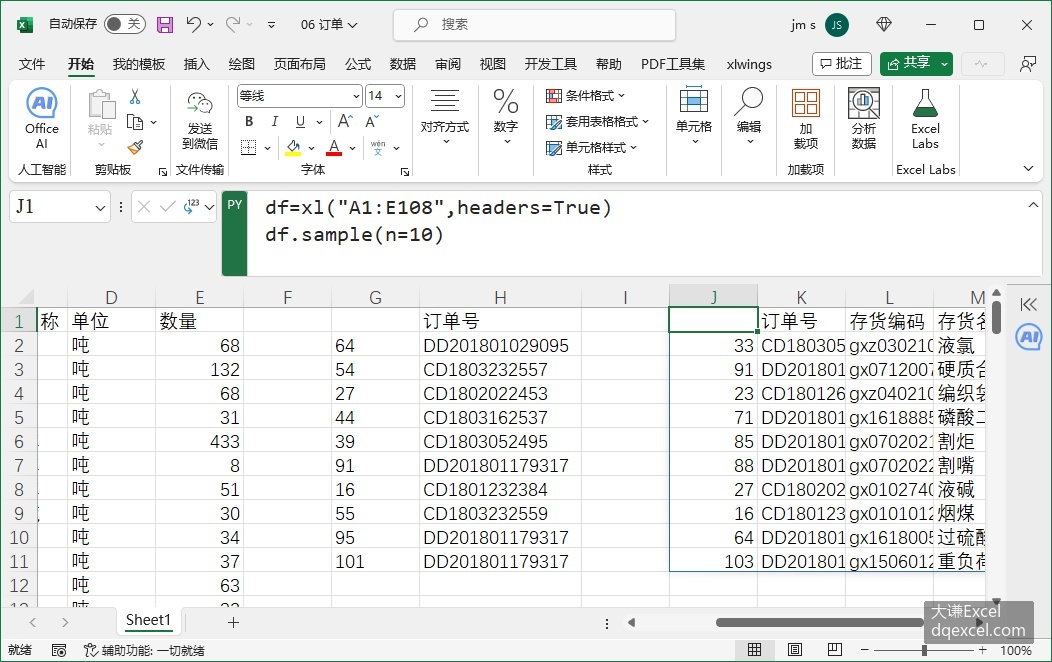Viewport: 1052px width, 662px height.
Task: Expand the collapsed side pane arrows
Action: click(x=1028, y=305)
